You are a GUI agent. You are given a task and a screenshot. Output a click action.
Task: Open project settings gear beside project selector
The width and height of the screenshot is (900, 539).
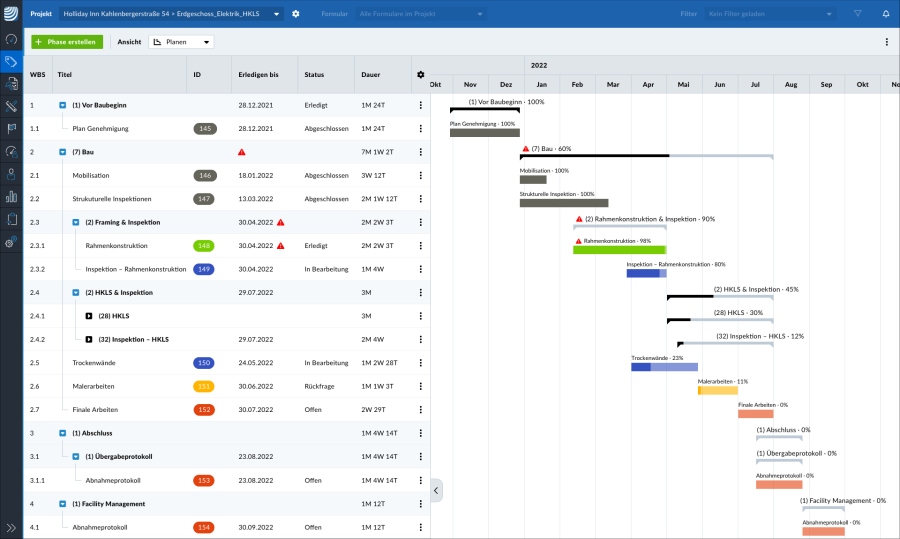(x=295, y=14)
